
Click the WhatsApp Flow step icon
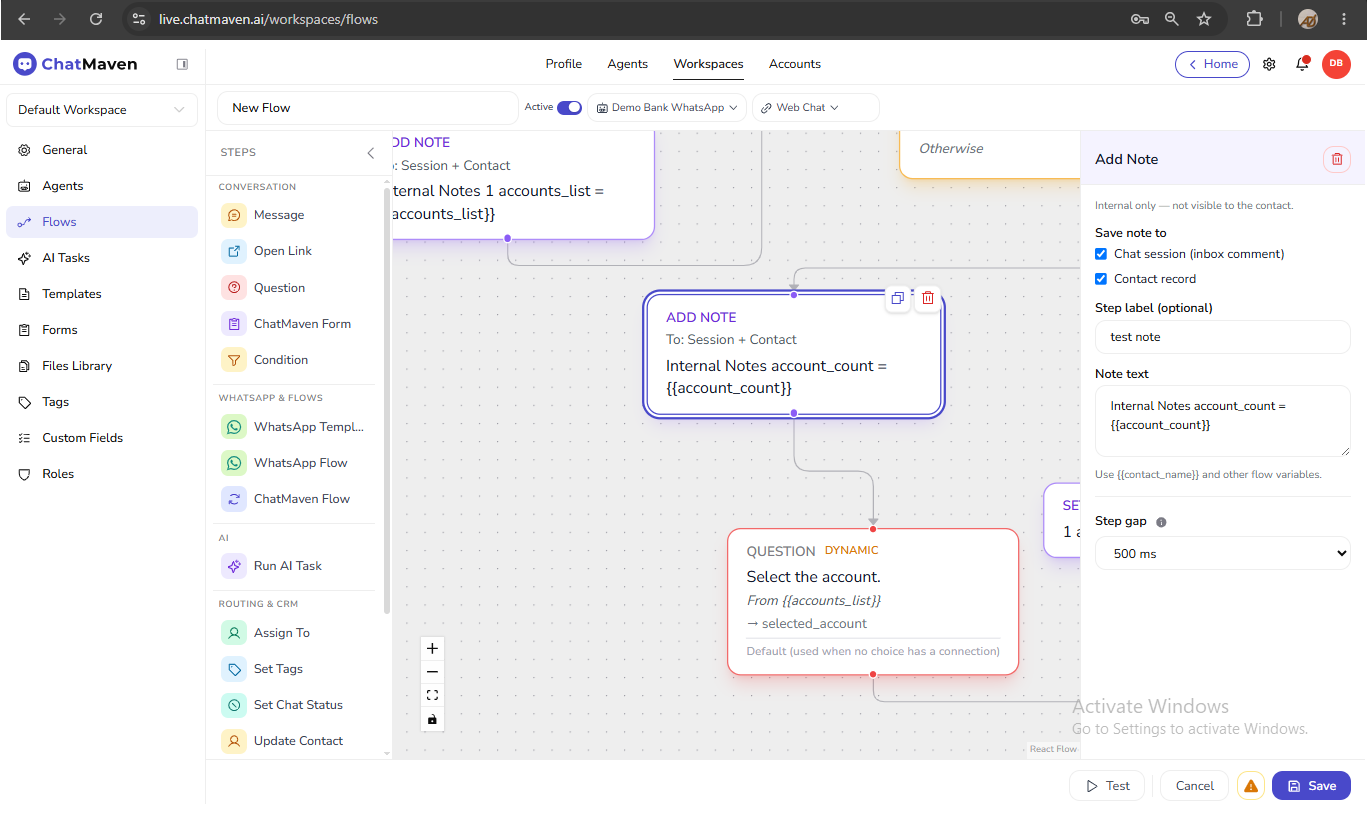point(234,463)
